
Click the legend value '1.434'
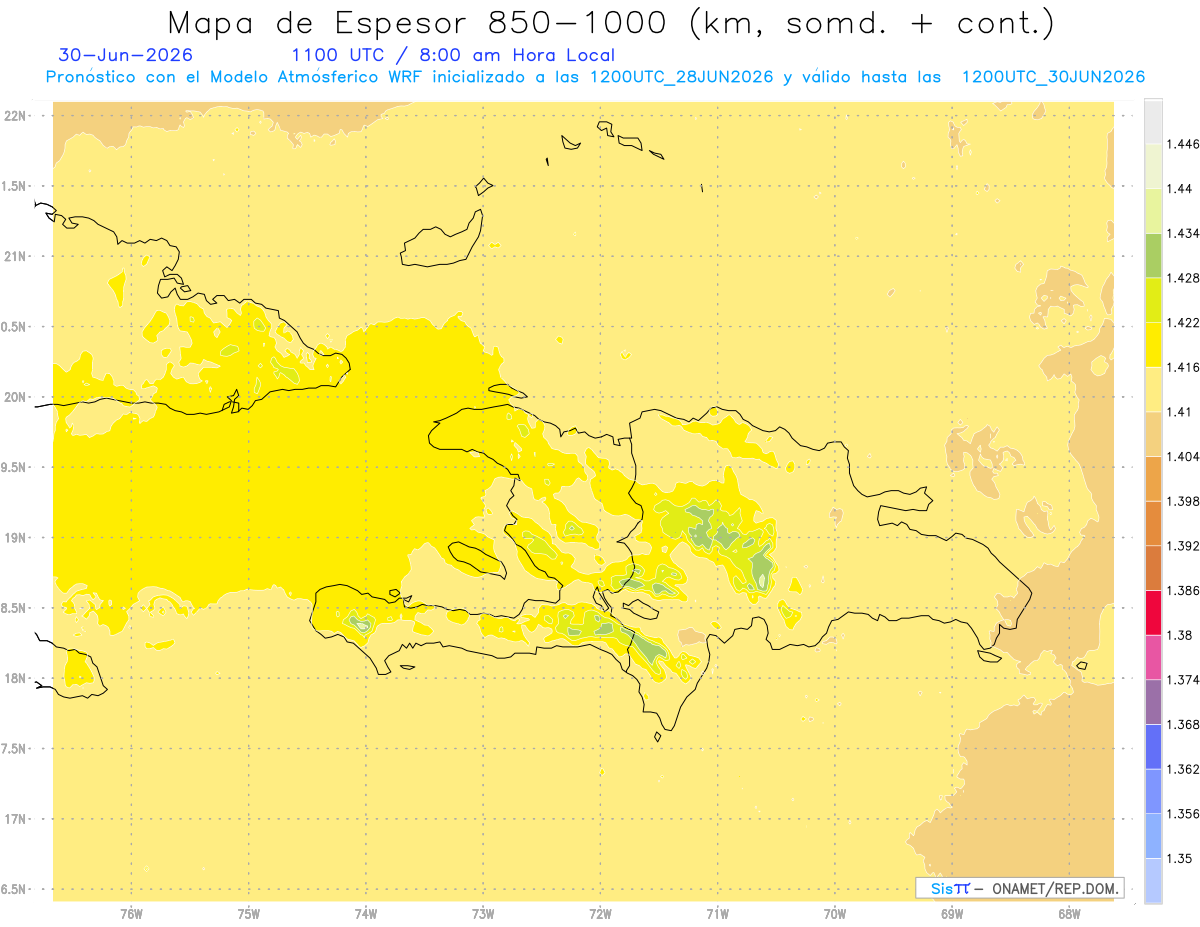point(1185,233)
